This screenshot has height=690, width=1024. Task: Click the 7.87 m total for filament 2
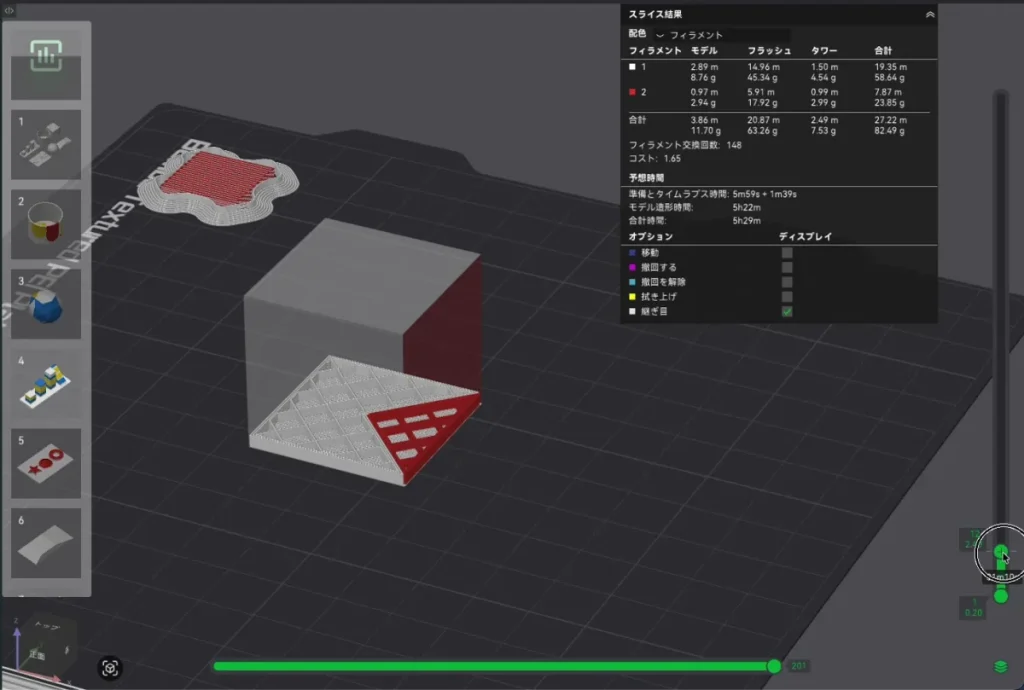tap(888, 92)
